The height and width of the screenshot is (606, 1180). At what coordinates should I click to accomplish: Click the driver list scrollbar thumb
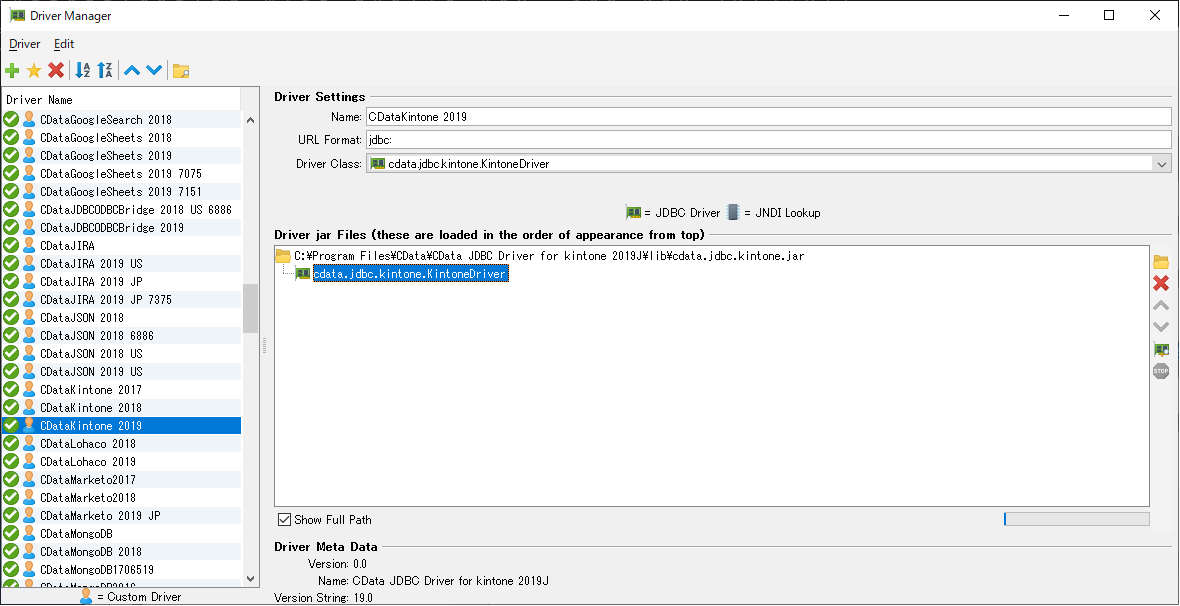tap(251, 309)
